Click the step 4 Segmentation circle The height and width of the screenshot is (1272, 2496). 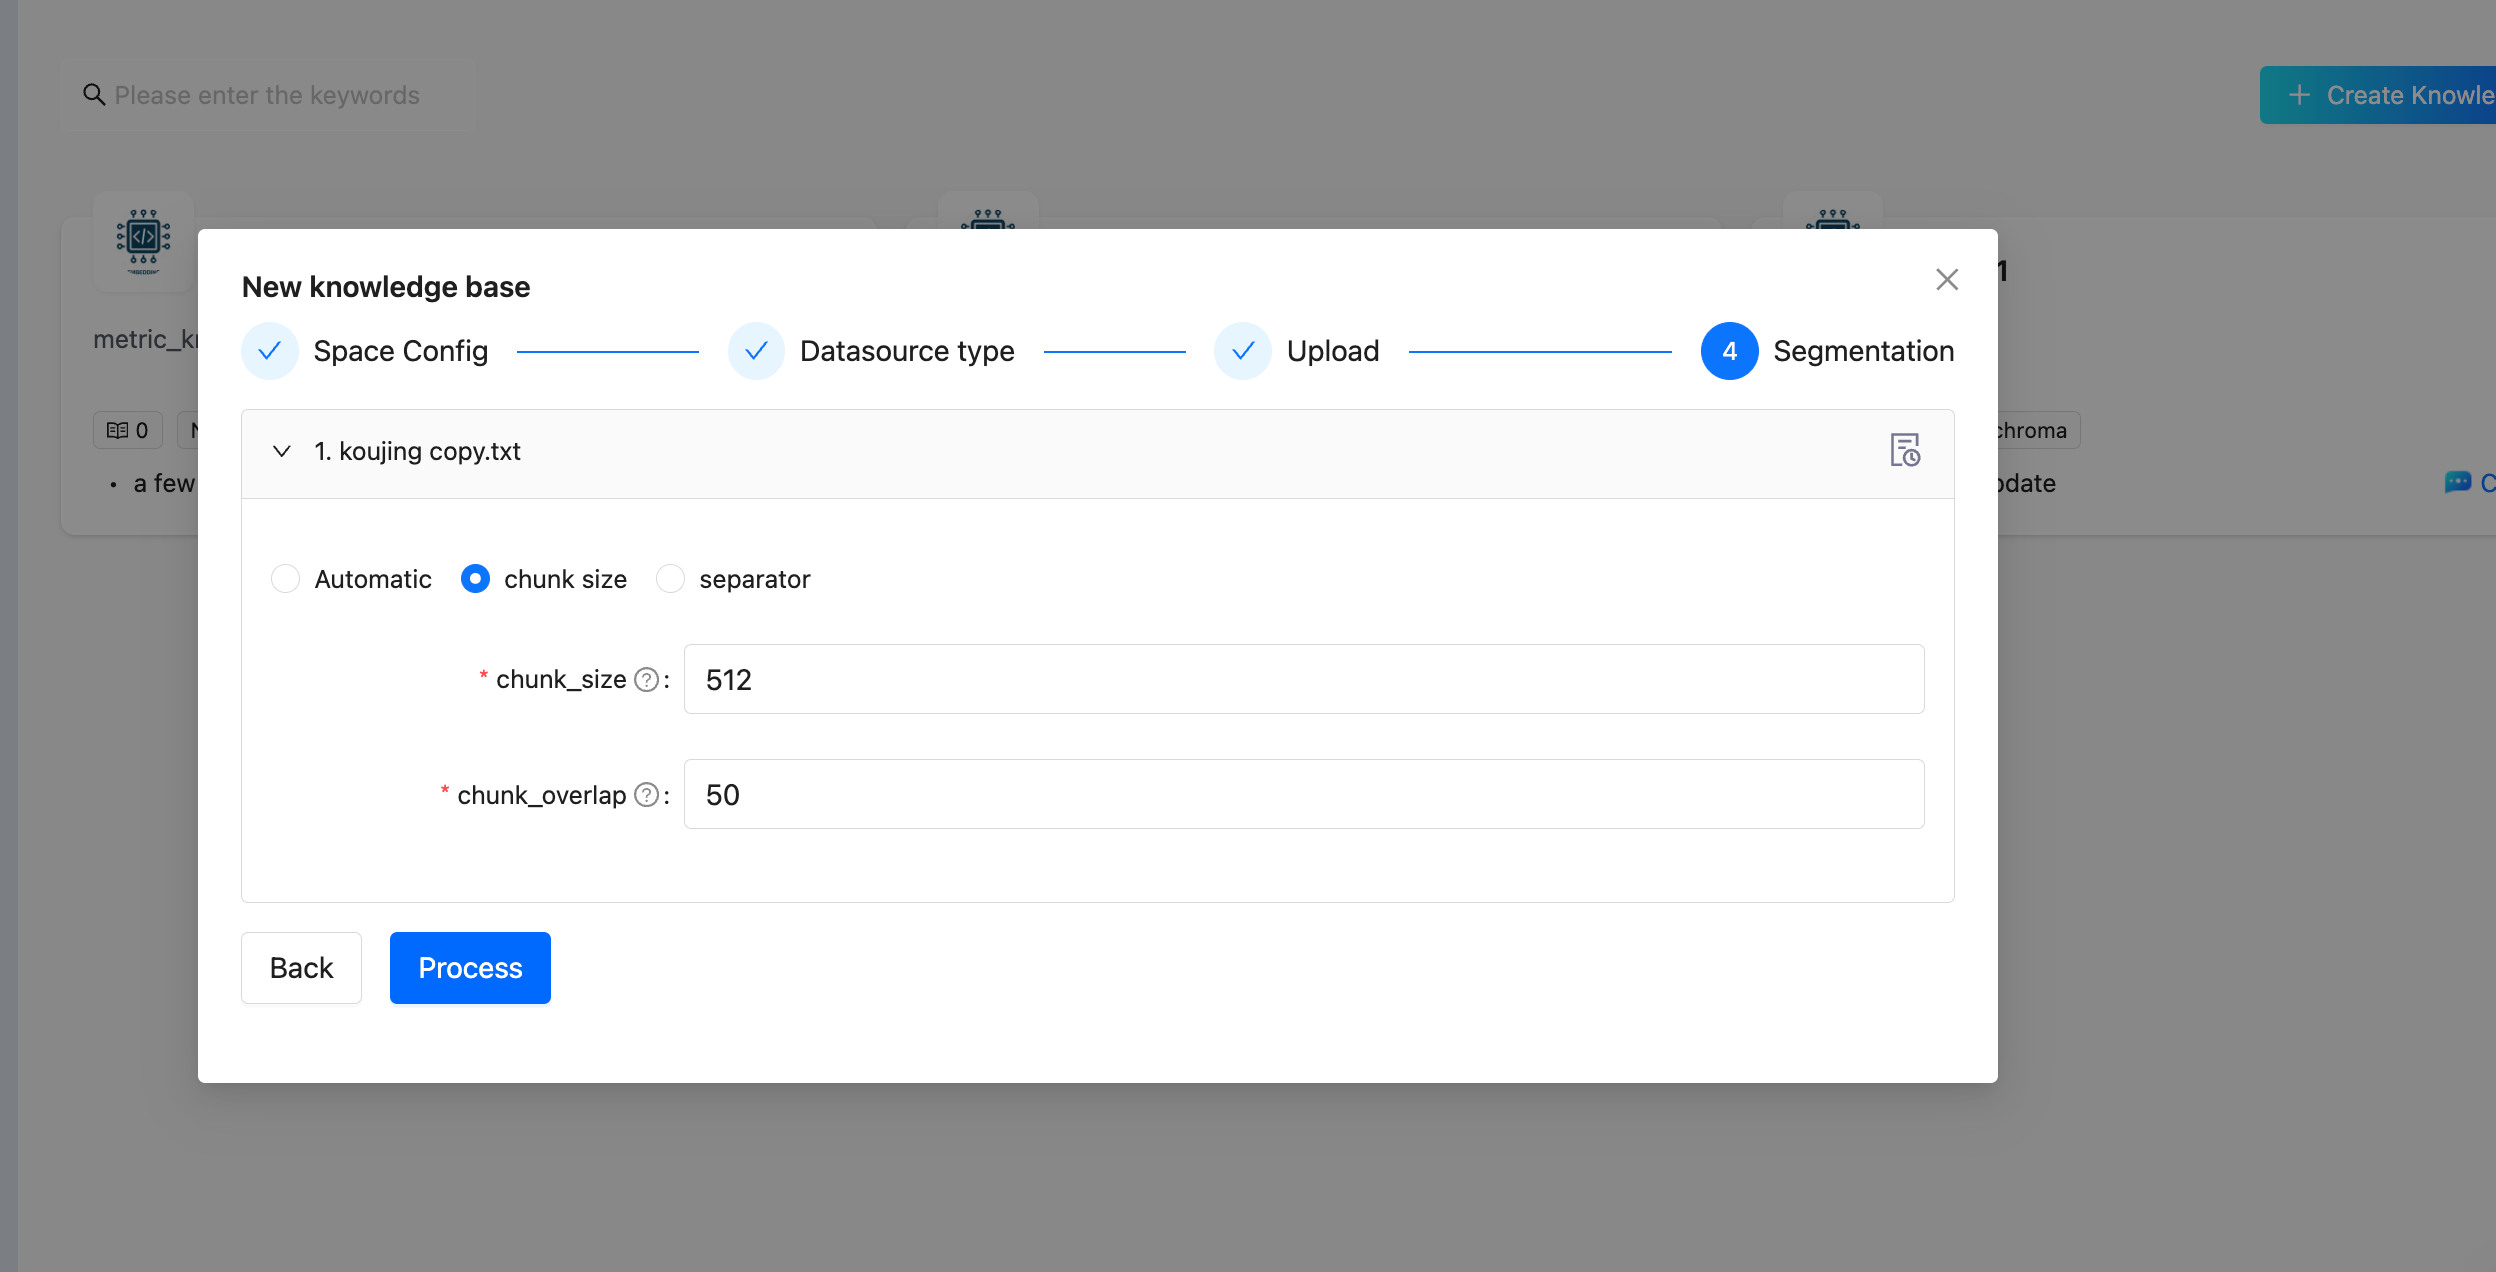1729,351
